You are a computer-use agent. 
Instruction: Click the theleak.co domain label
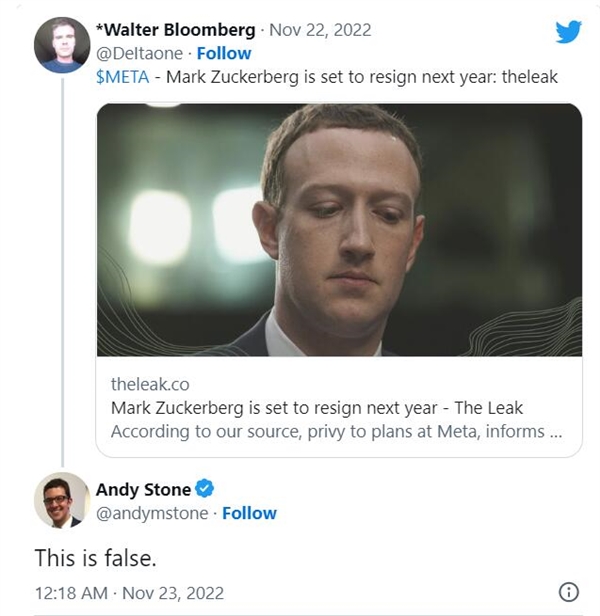click(150, 384)
